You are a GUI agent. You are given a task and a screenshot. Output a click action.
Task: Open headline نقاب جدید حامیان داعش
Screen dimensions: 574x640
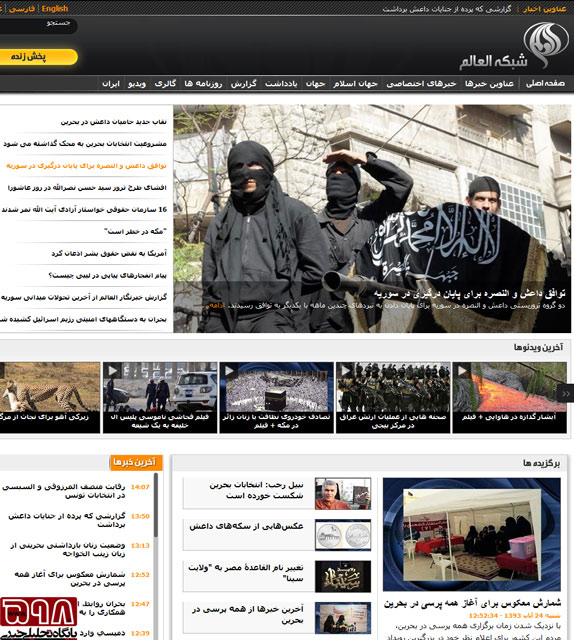[x=113, y=122]
